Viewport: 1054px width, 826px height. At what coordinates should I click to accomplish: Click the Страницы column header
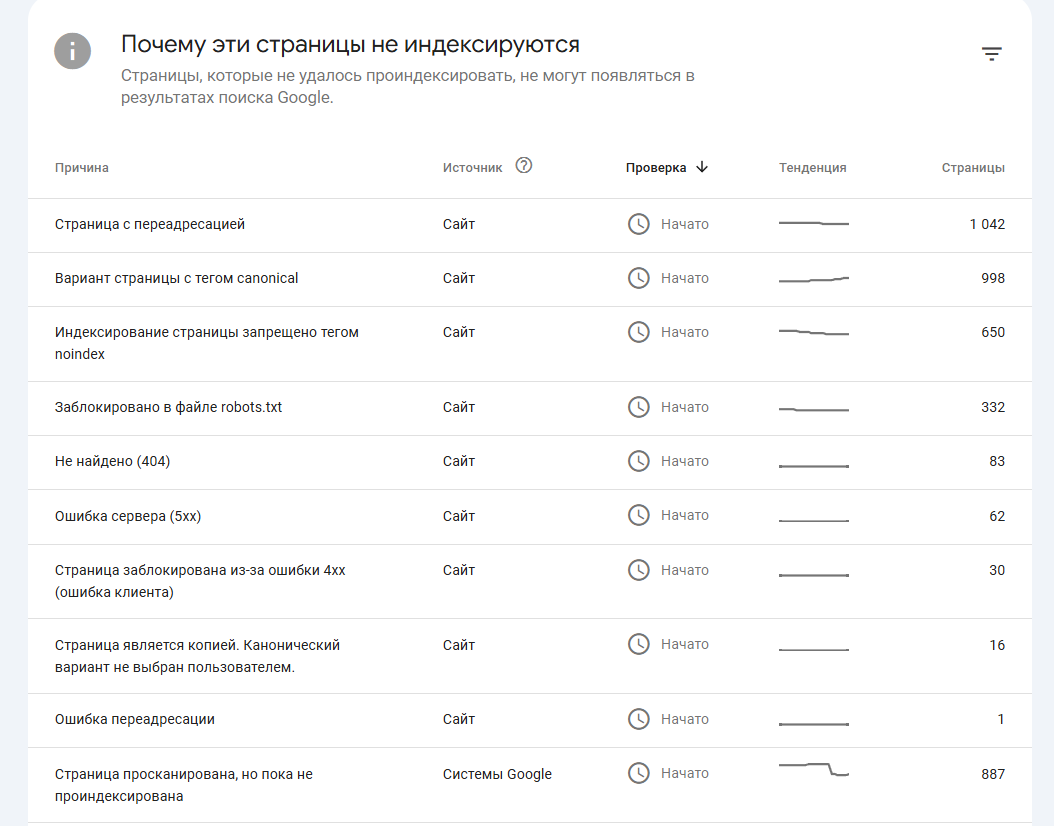tap(973, 168)
